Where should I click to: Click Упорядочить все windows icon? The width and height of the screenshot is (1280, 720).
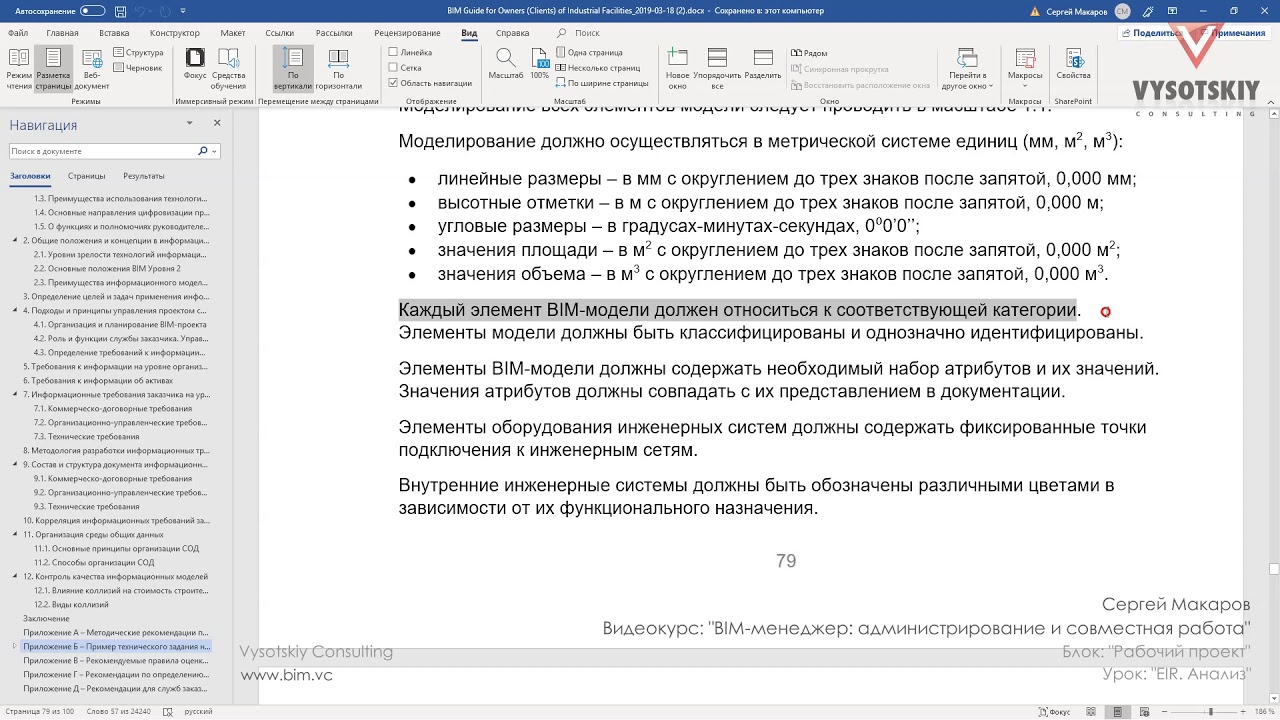pyautogui.click(x=717, y=69)
